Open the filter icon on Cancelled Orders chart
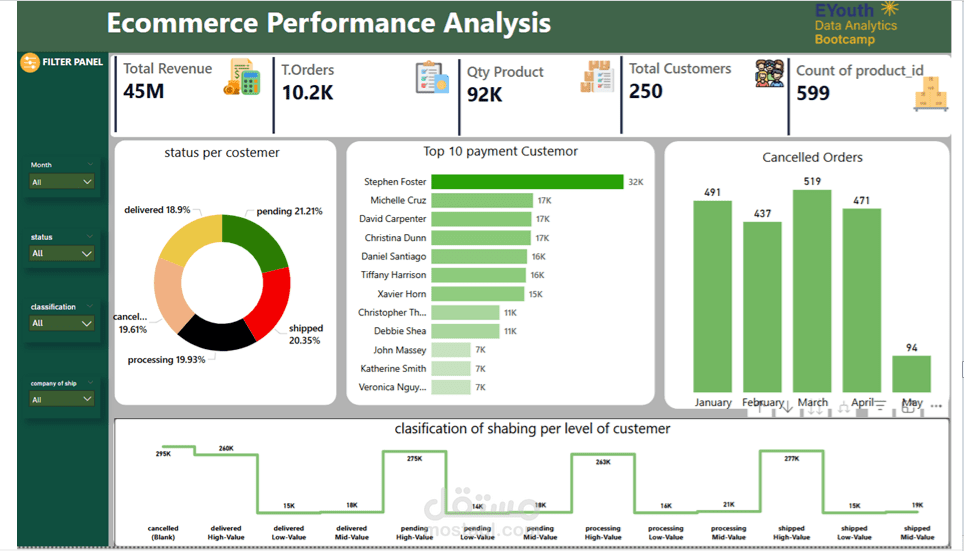The width and height of the screenshot is (964, 551). (x=880, y=406)
